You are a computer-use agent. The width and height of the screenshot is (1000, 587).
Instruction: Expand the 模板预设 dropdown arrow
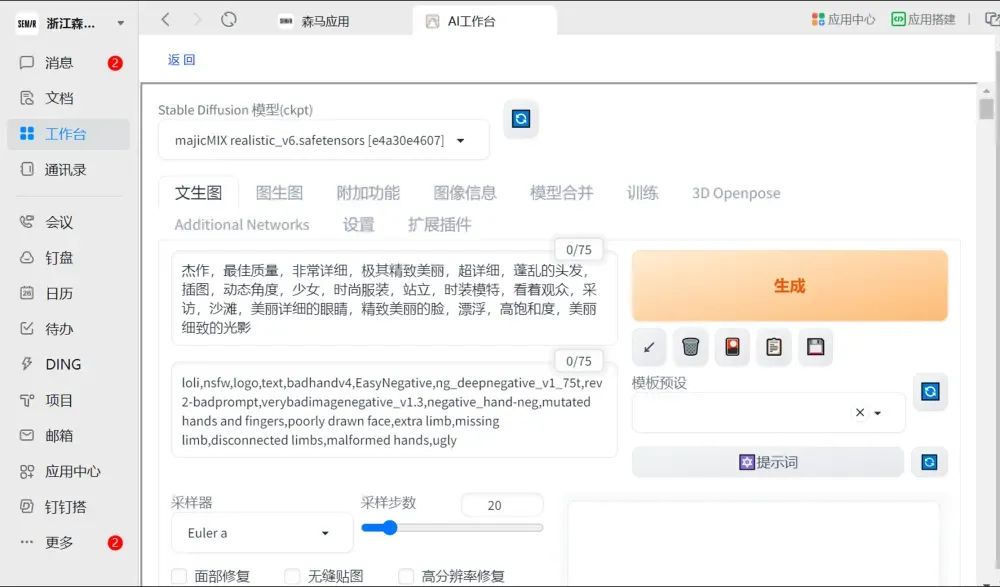[x=878, y=413]
